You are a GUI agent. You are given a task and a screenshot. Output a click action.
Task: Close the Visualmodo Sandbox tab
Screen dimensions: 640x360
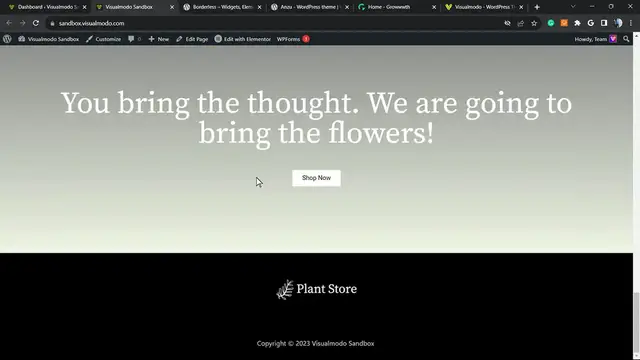pos(172,7)
